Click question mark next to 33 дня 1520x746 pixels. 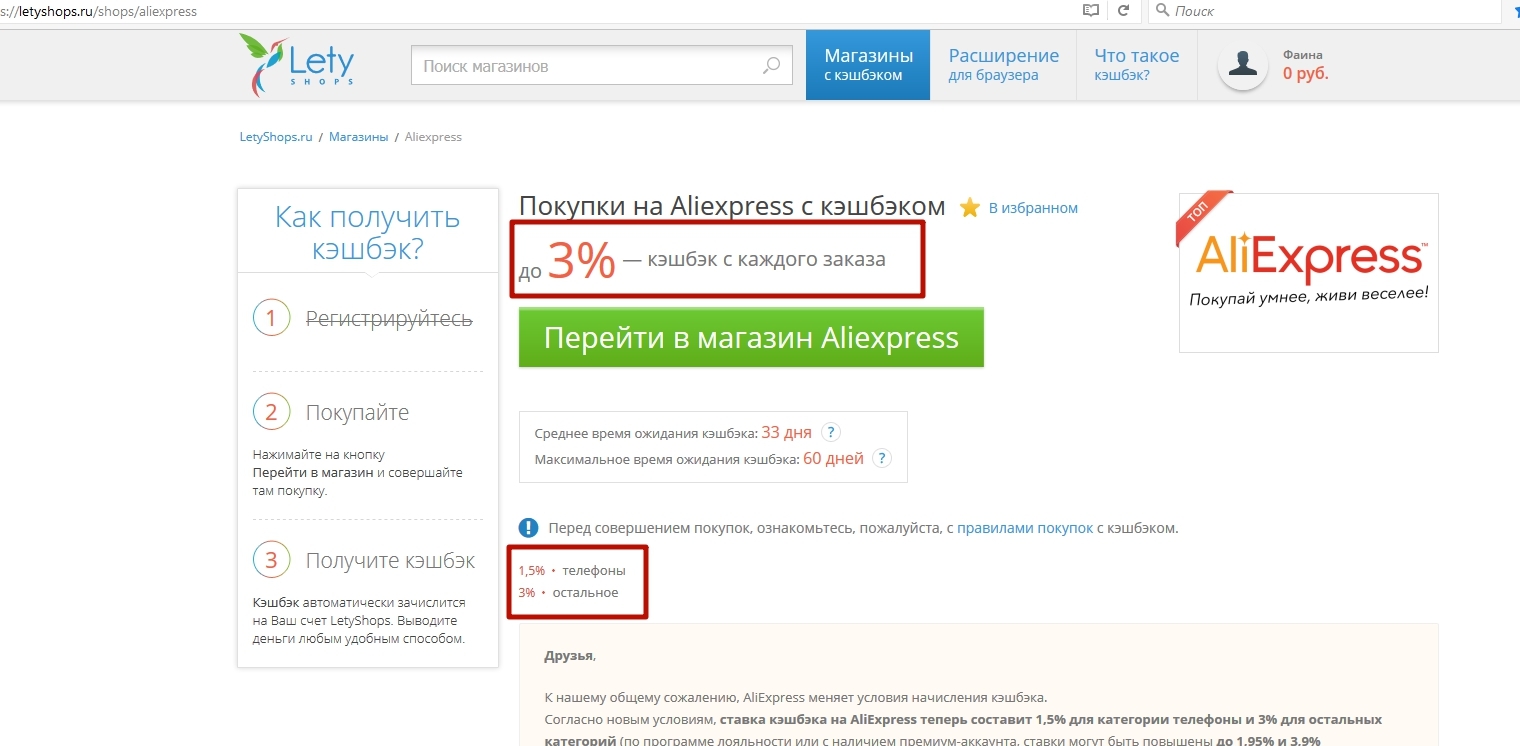point(830,433)
